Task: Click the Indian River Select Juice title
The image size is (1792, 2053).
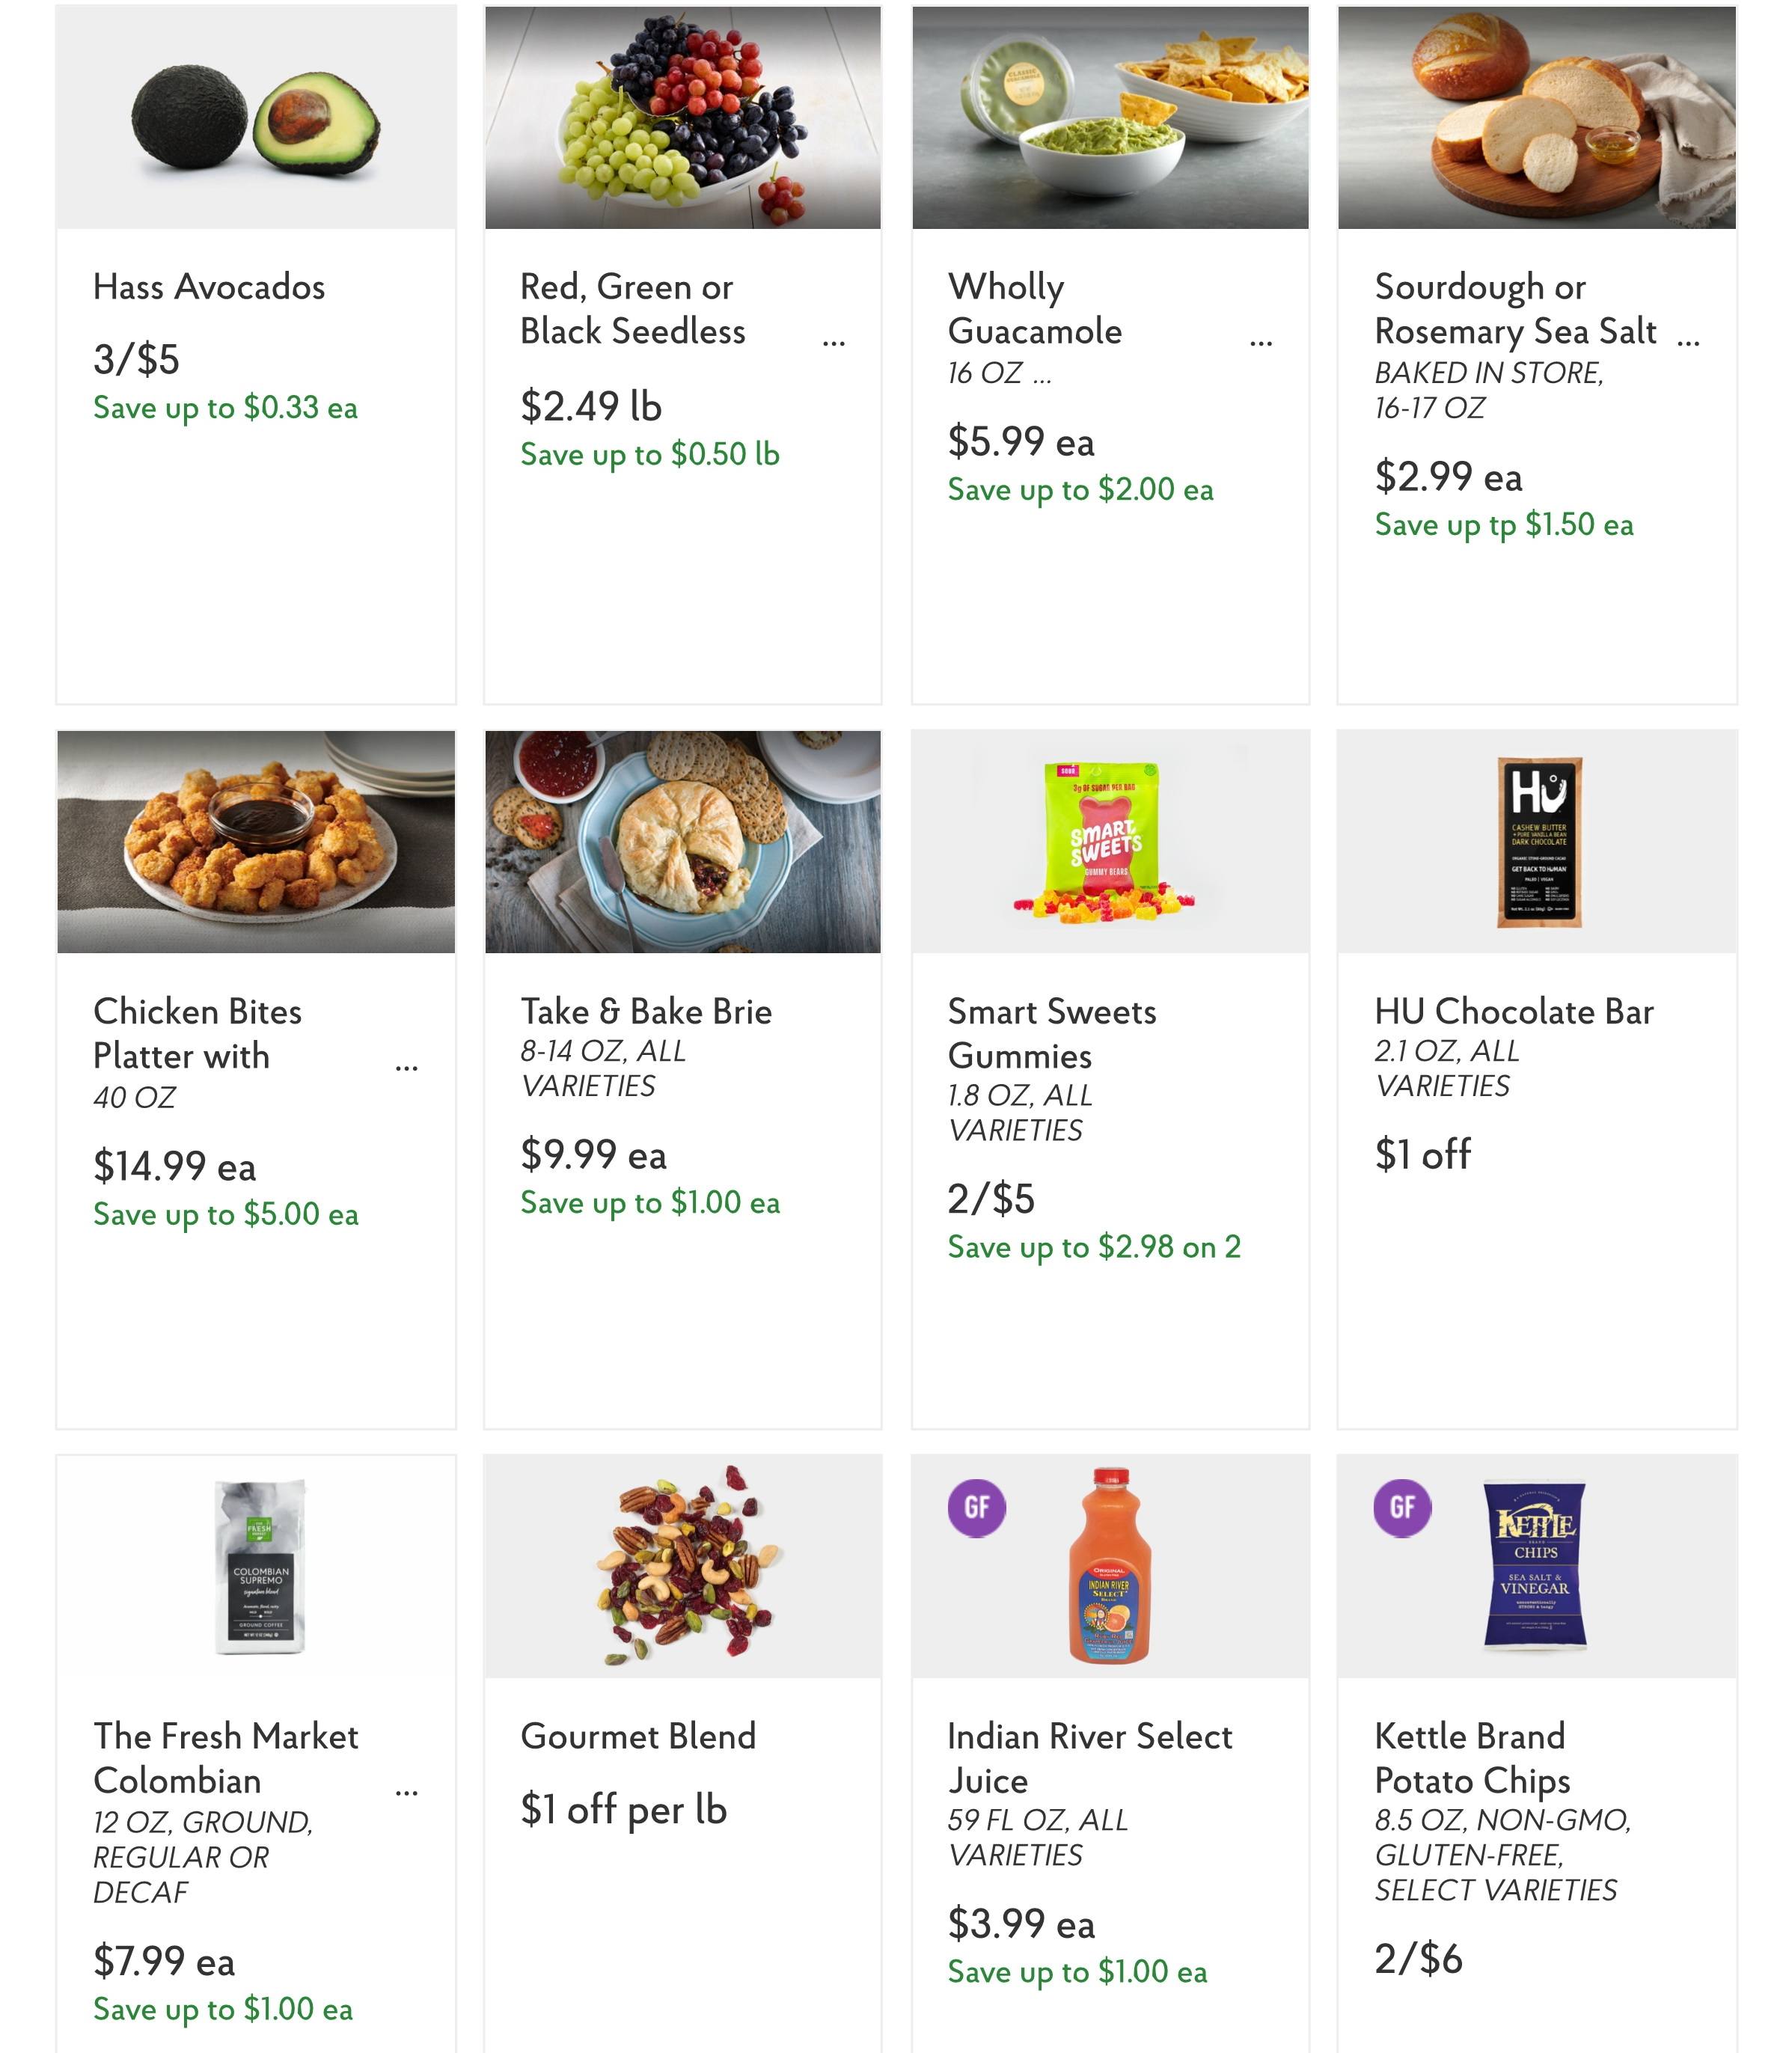Action: [x=1089, y=1759]
